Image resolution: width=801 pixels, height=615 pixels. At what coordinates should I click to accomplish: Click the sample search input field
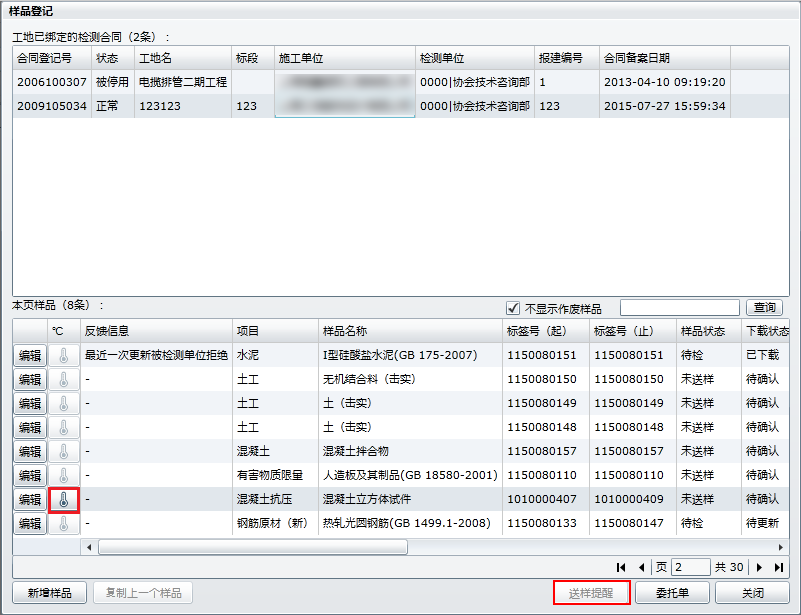679,308
